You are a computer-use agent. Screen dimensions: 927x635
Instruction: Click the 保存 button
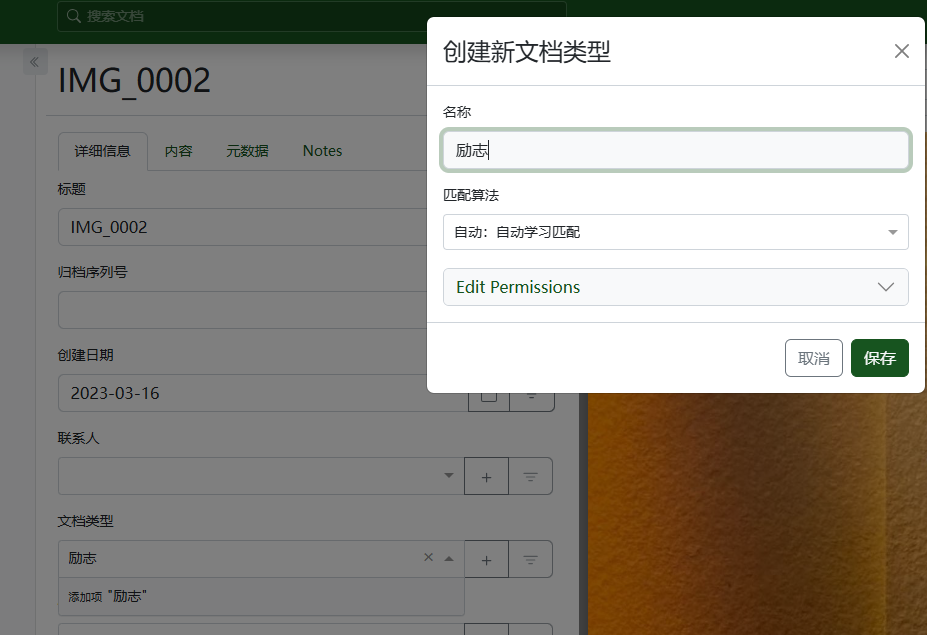879,358
